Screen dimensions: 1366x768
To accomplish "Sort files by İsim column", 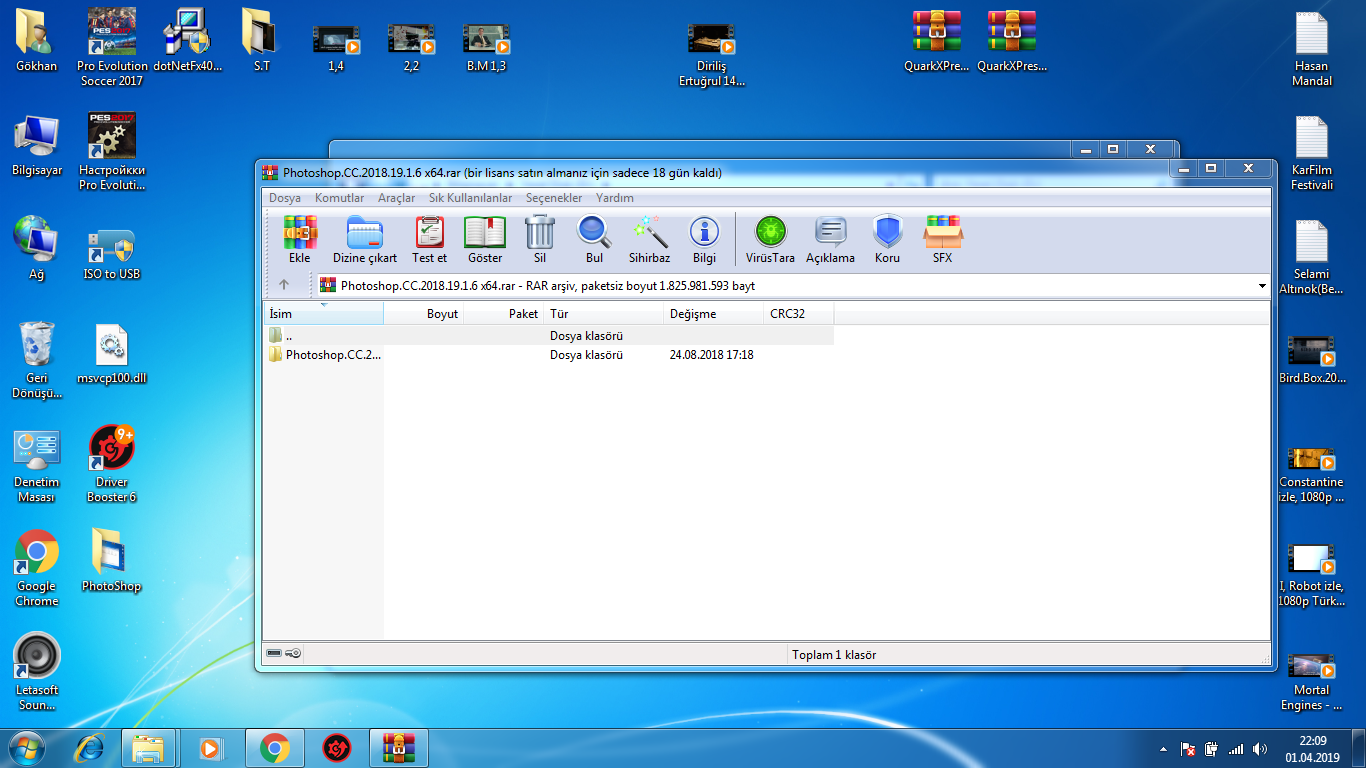I will click(323, 314).
